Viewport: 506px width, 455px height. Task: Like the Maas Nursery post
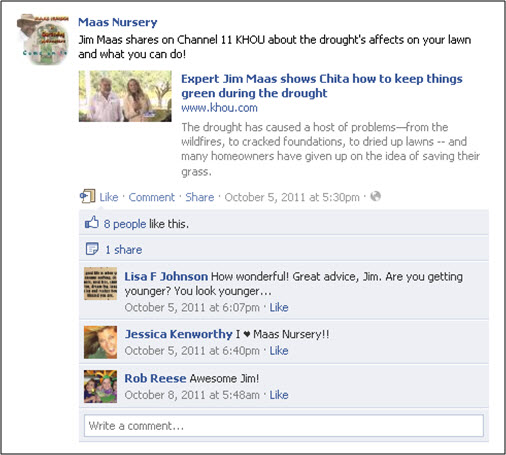109,197
